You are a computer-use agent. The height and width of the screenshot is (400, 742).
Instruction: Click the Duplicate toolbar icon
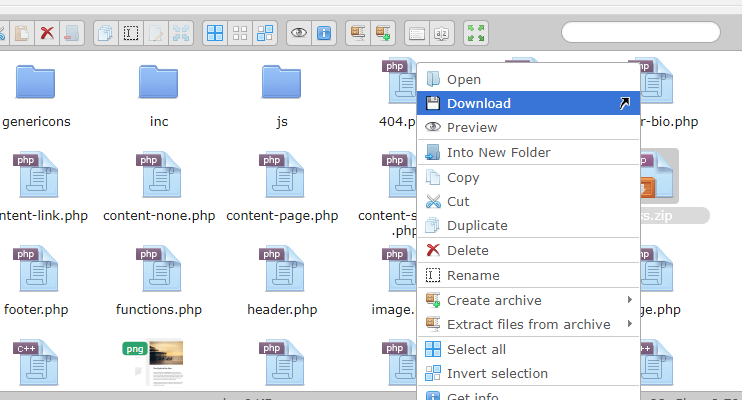pos(106,33)
